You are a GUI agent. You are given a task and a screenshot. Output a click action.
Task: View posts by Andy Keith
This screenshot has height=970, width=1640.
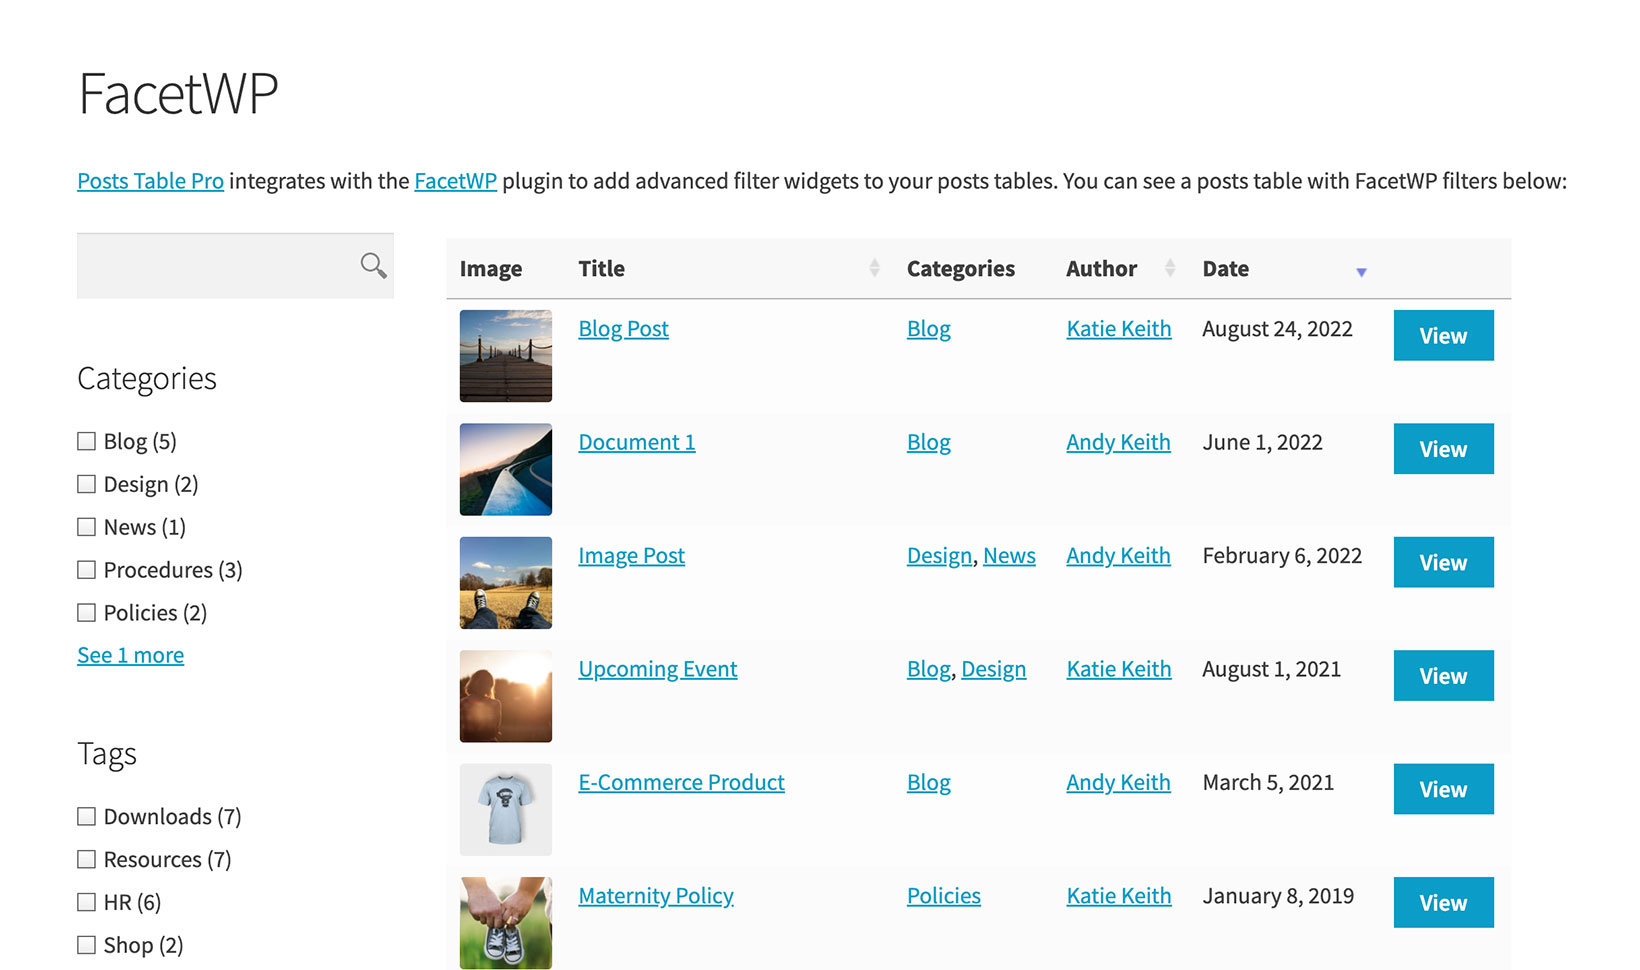click(x=1118, y=441)
